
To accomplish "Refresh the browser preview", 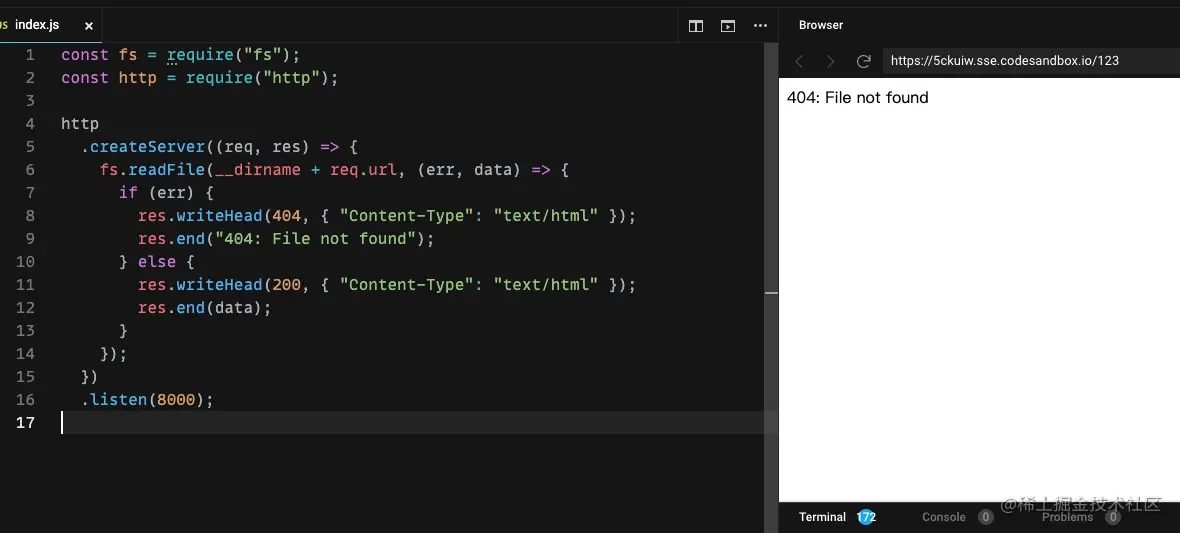I will pos(864,61).
